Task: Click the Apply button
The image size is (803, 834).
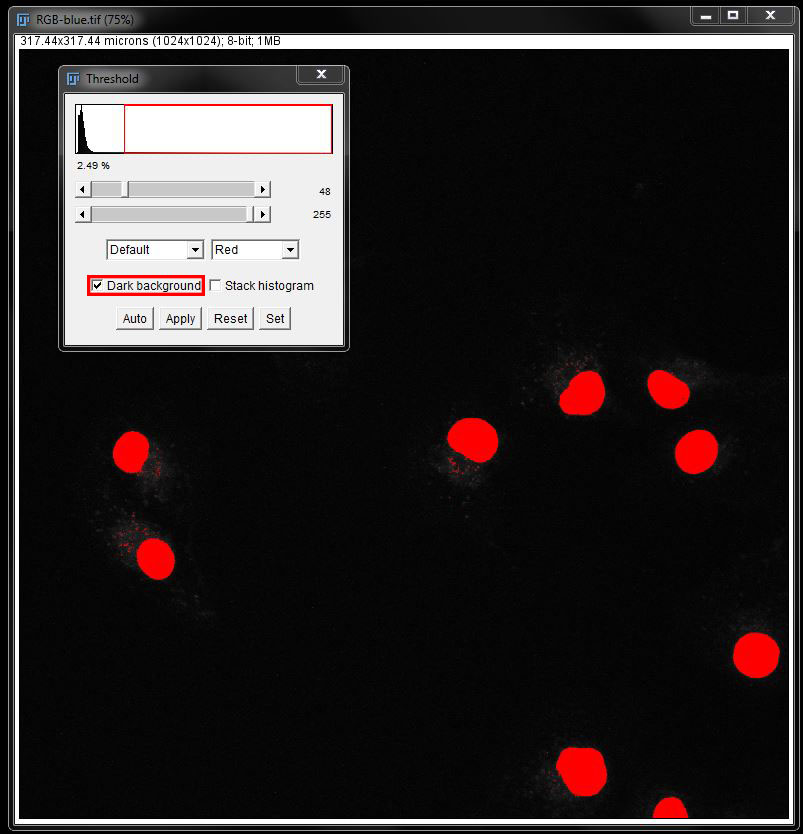Action: coord(180,319)
